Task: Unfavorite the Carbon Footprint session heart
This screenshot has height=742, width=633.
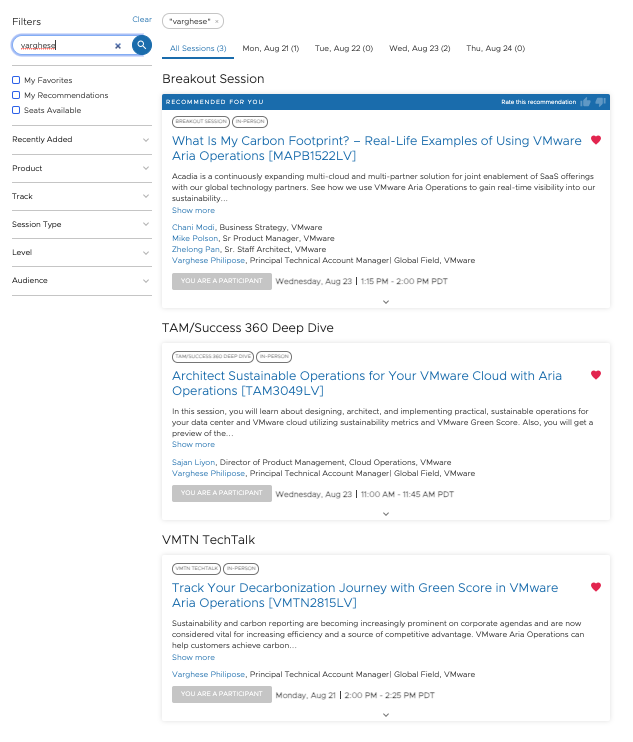Action: click(596, 140)
